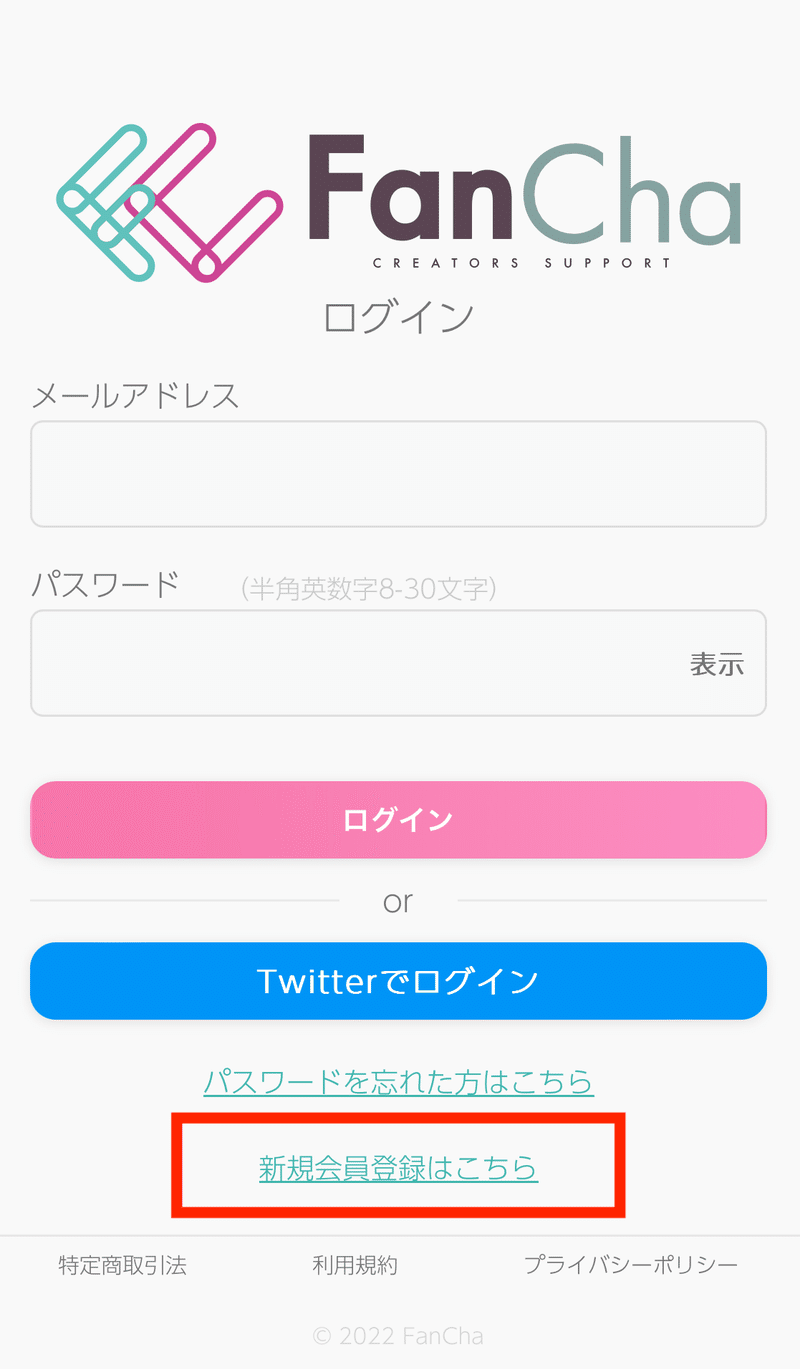Click the FanCha wordmark text
Image resolution: width=800 pixels, height=1369 pixels.
click(x=524, y=192)
